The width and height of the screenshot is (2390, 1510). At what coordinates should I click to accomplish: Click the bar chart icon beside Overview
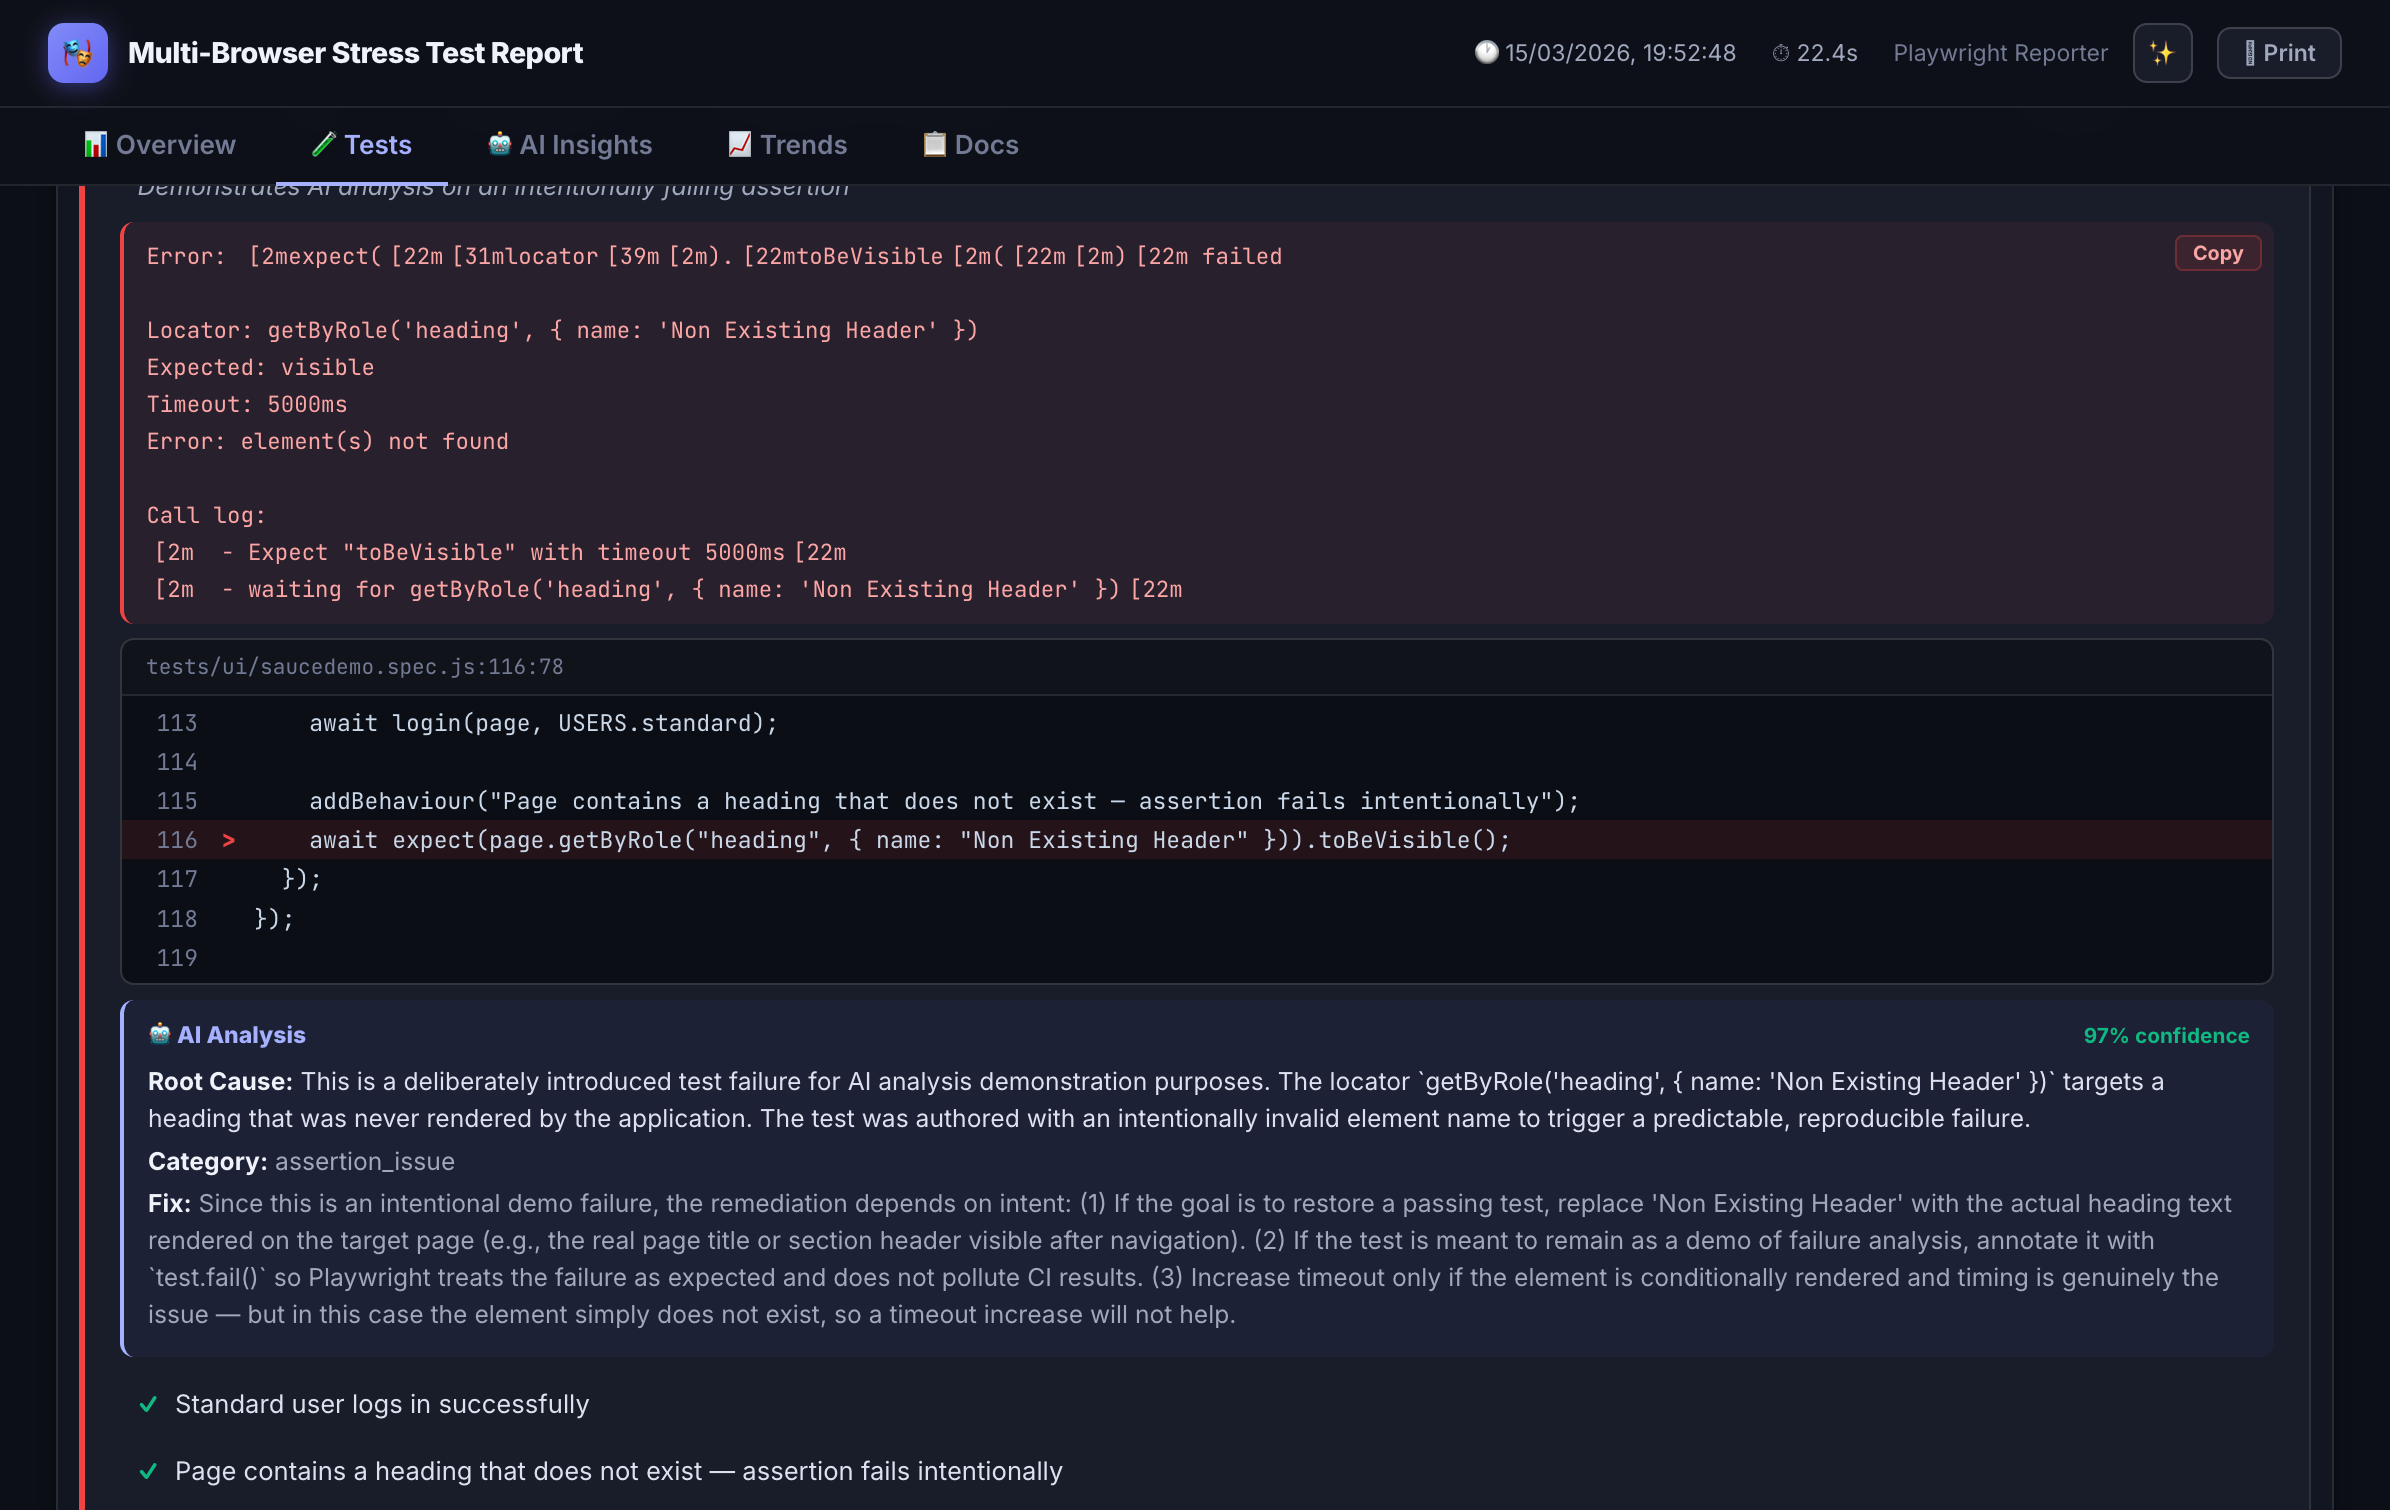tap(95, 145)
